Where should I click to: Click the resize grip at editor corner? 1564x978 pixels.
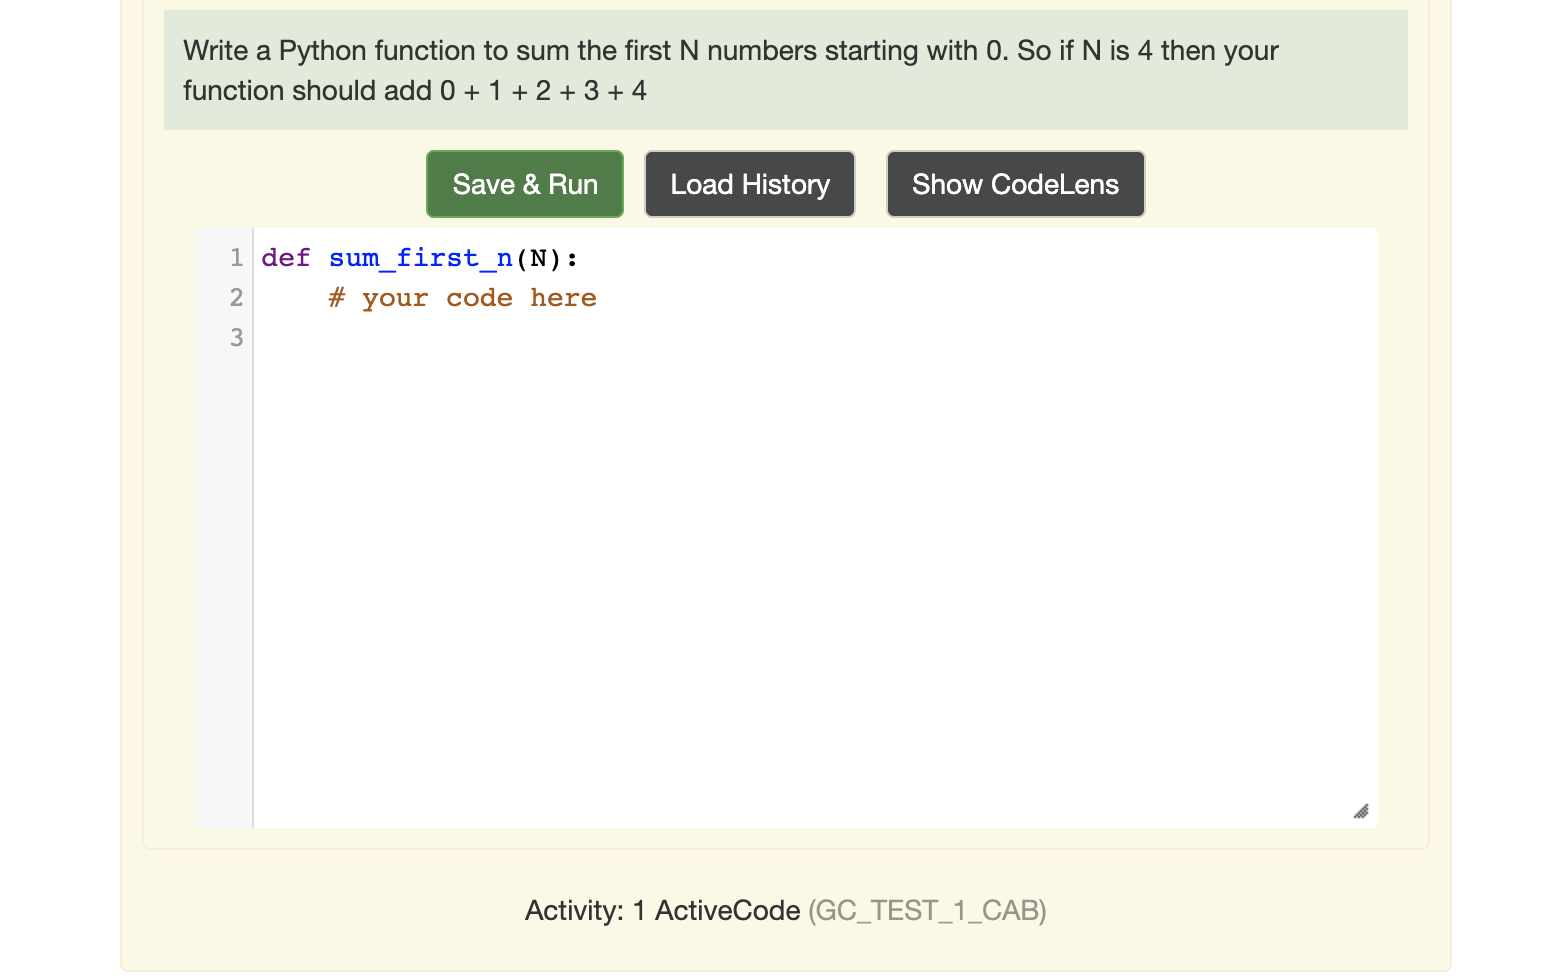[1361, 811]
